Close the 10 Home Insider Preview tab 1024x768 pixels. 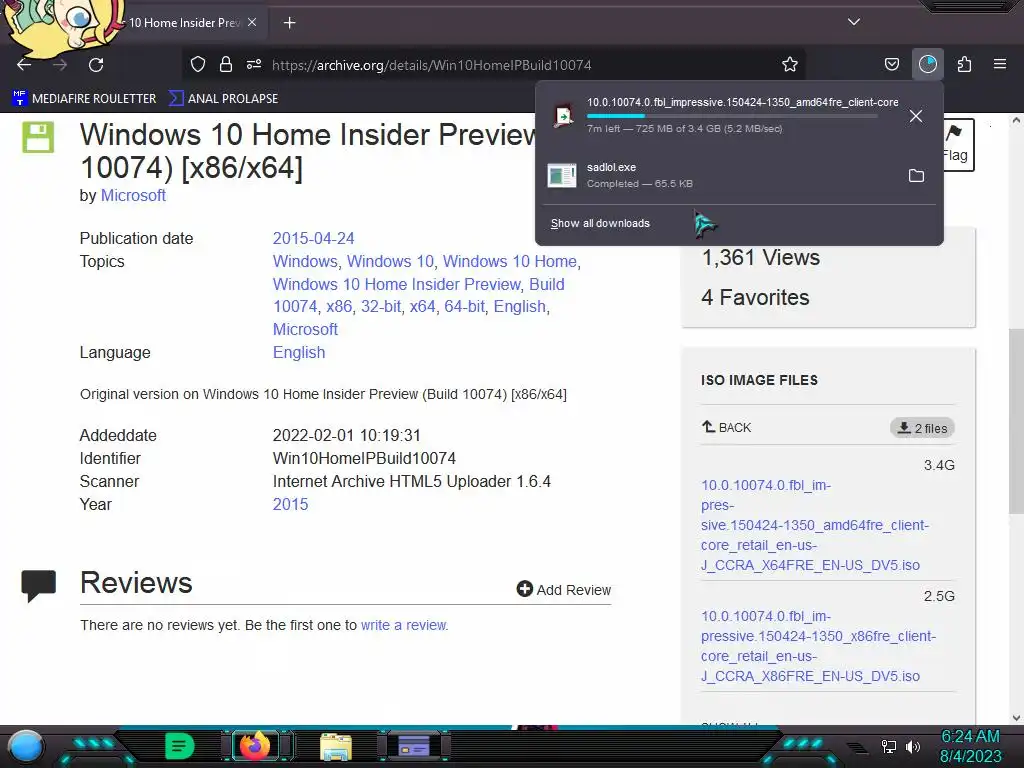[x=252, y=22]
